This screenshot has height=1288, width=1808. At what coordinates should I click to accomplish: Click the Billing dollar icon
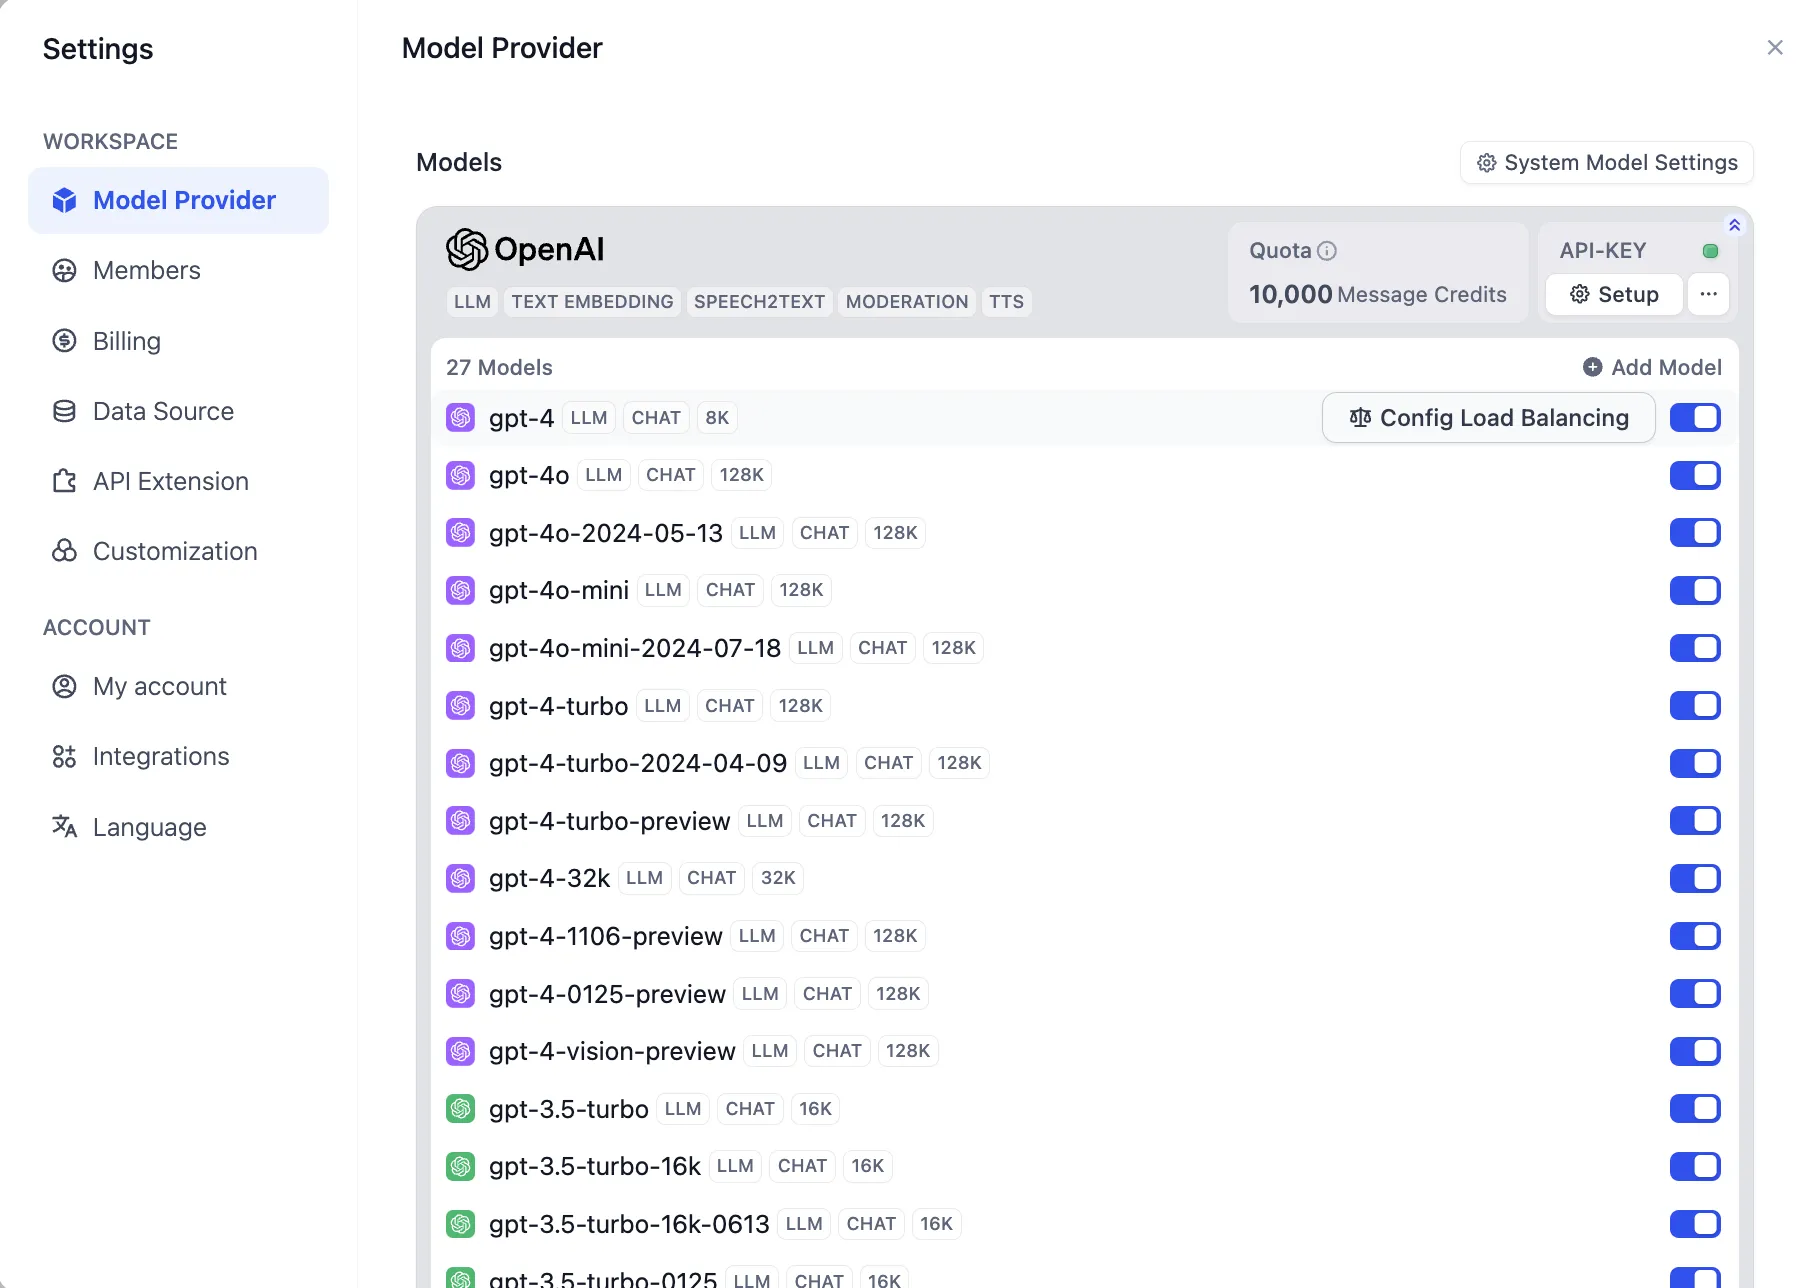pos(64,341)
